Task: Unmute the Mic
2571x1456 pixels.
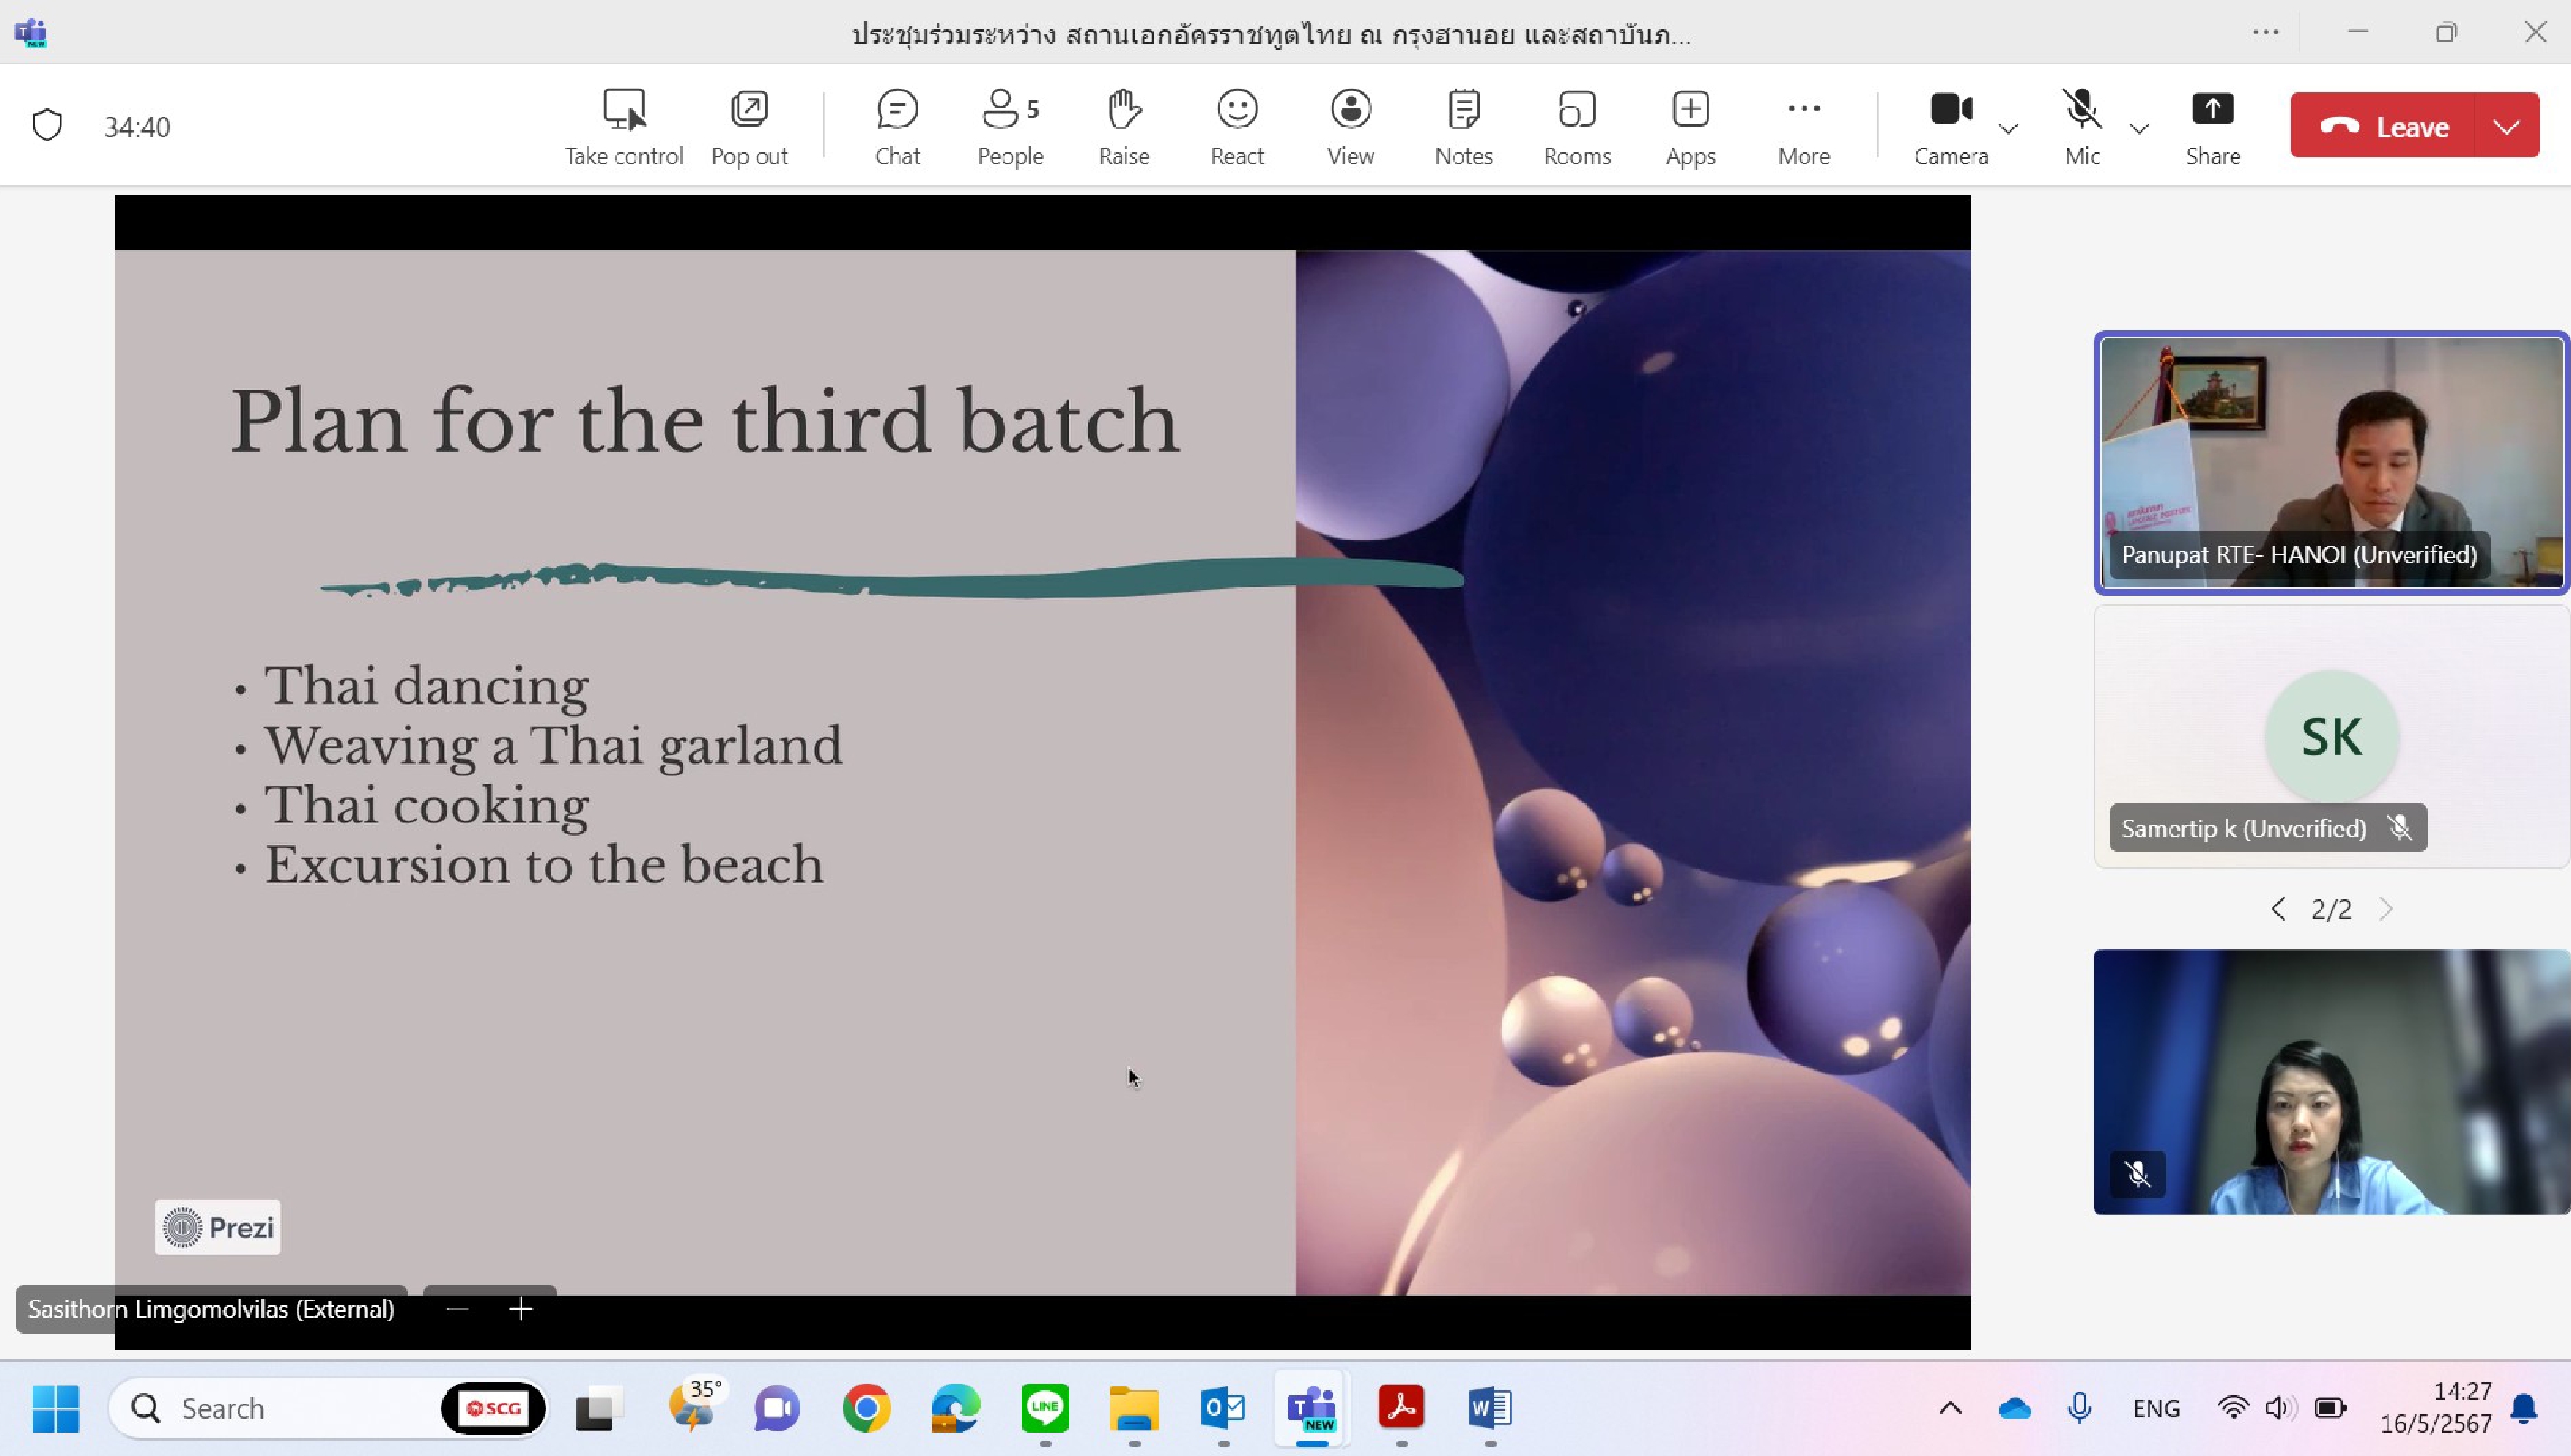Action: pyautogui.click(x=2082, y=127)
